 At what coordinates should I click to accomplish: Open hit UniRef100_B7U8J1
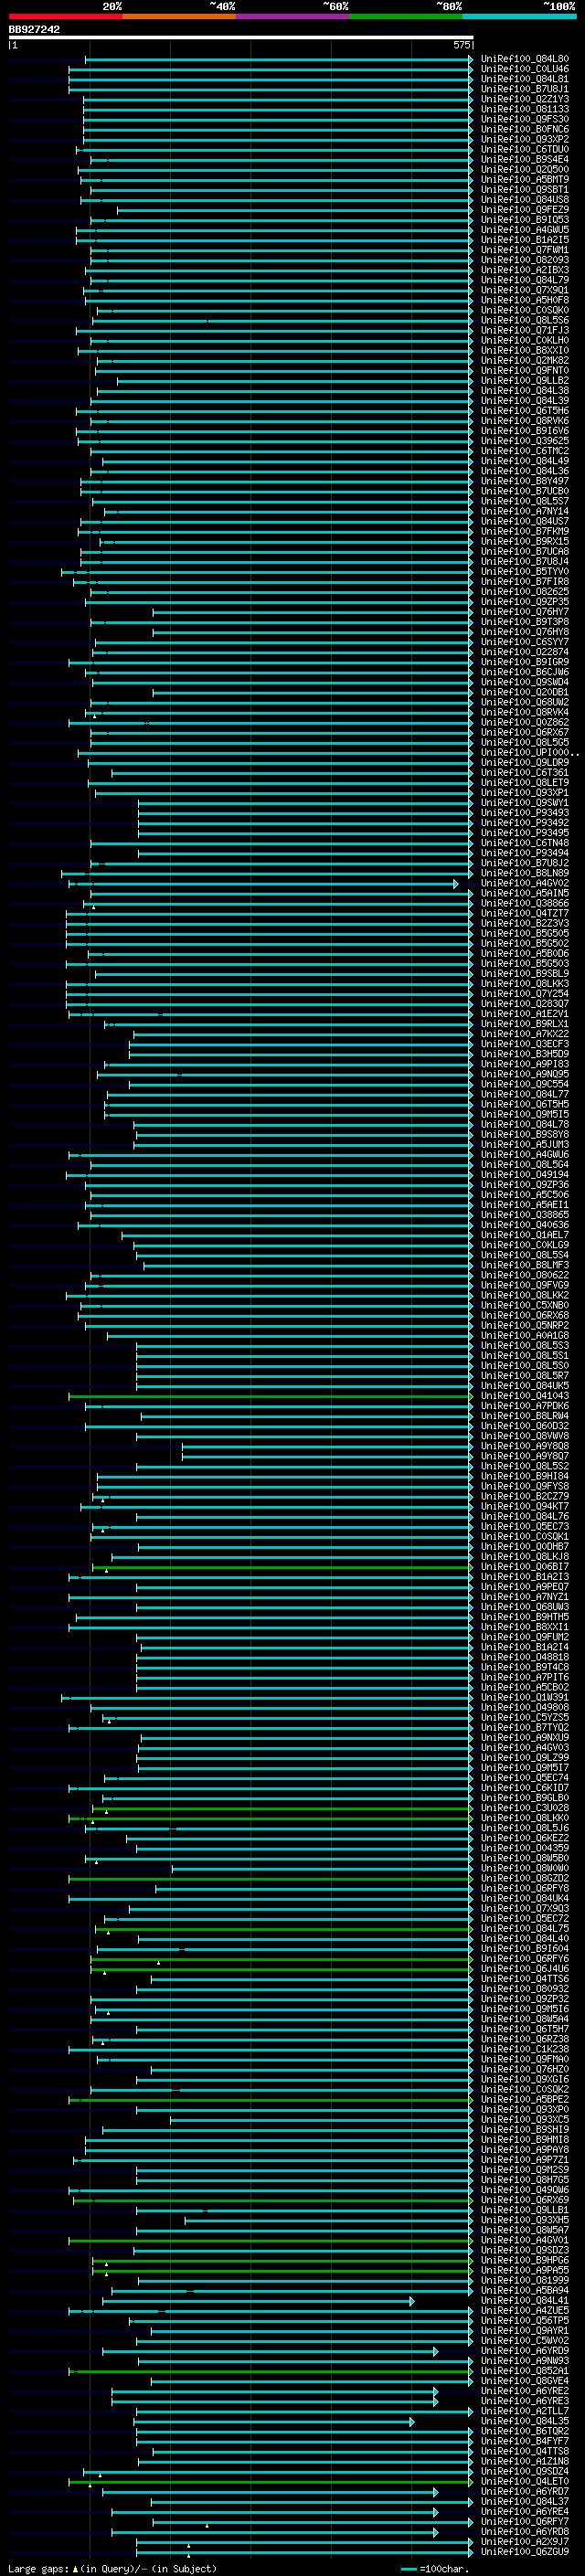point(524,89)
